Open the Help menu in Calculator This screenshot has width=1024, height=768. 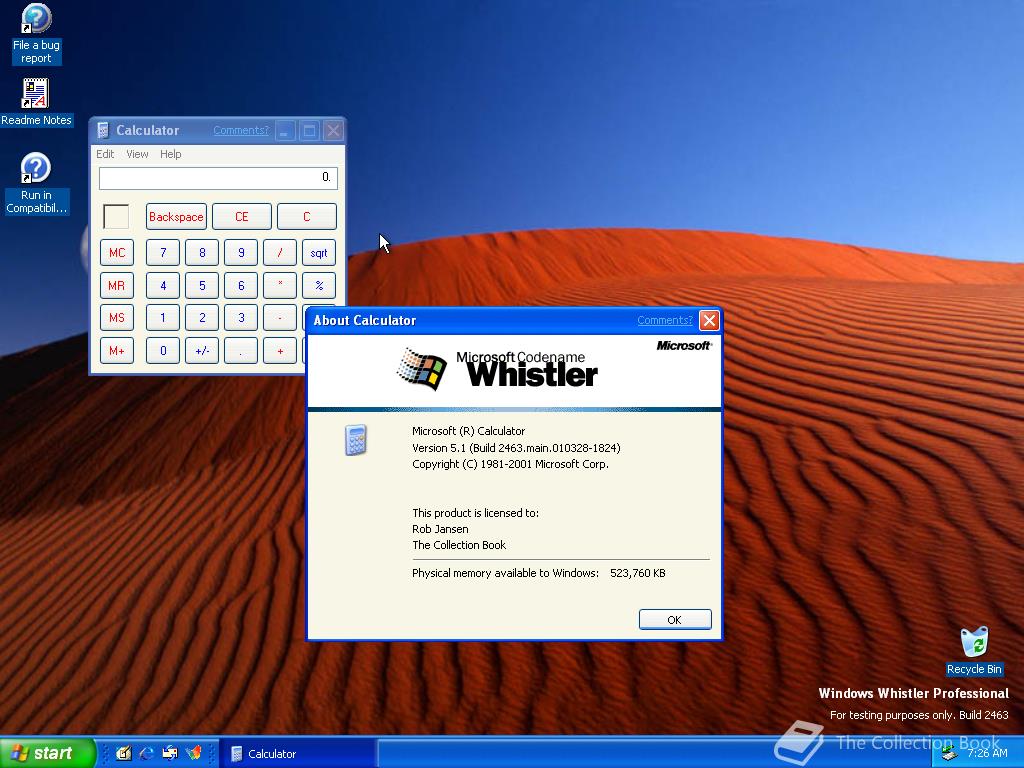click(x=170, y=154)
